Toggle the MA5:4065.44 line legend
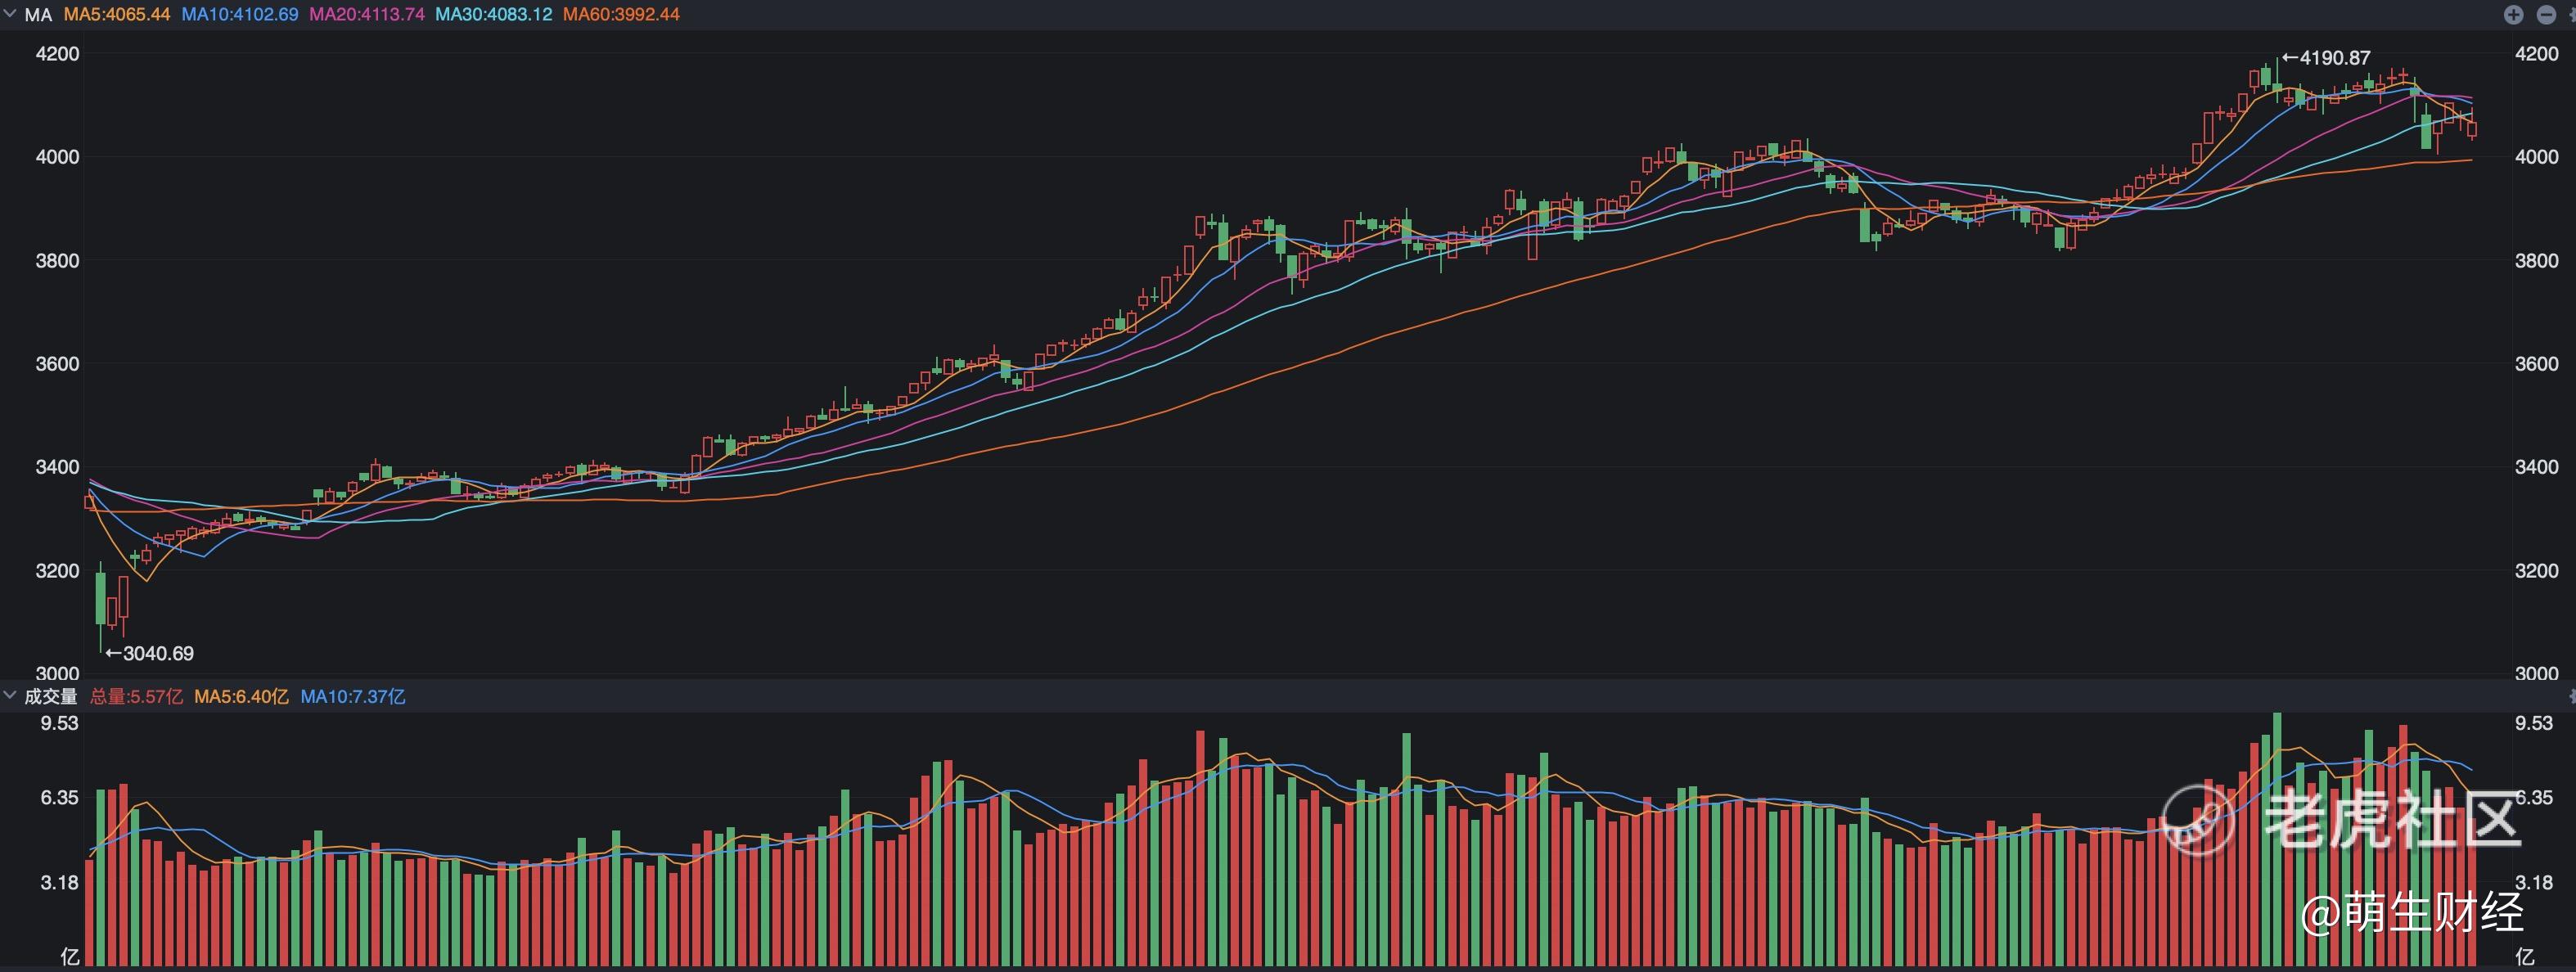This screenshot has height=972, width=2576. [x=117, y=15]
